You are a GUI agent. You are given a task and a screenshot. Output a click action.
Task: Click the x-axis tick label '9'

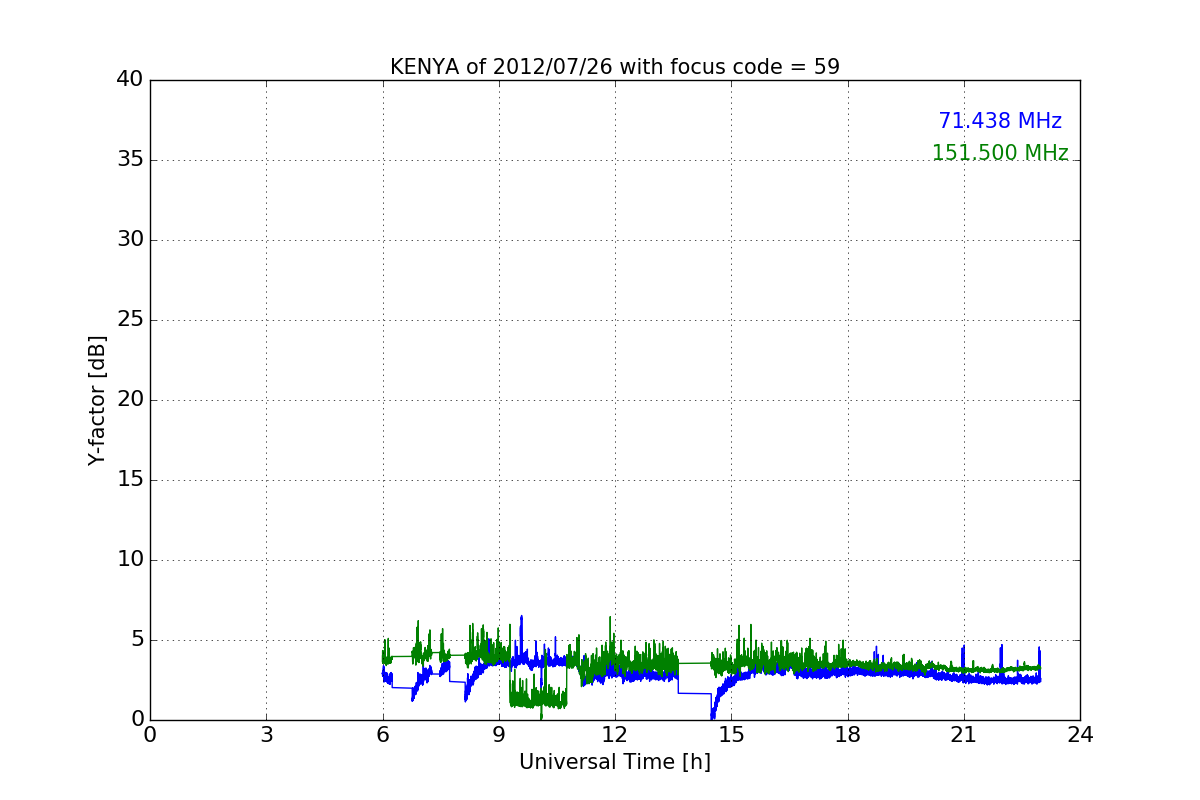click(499, 734)
